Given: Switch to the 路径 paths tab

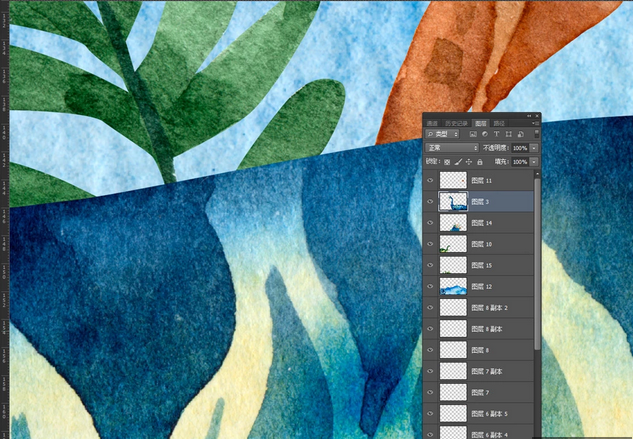Looking at the screenshot, I should coord(499,122).
